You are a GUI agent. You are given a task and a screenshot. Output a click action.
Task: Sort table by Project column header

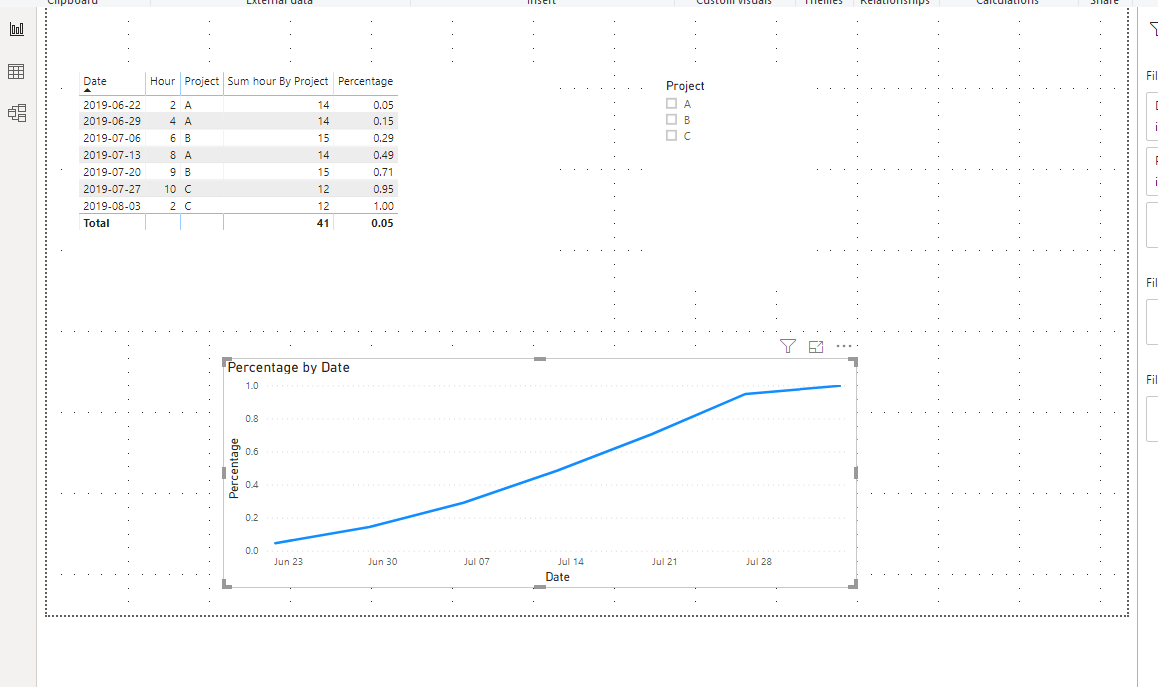point(202,81)
